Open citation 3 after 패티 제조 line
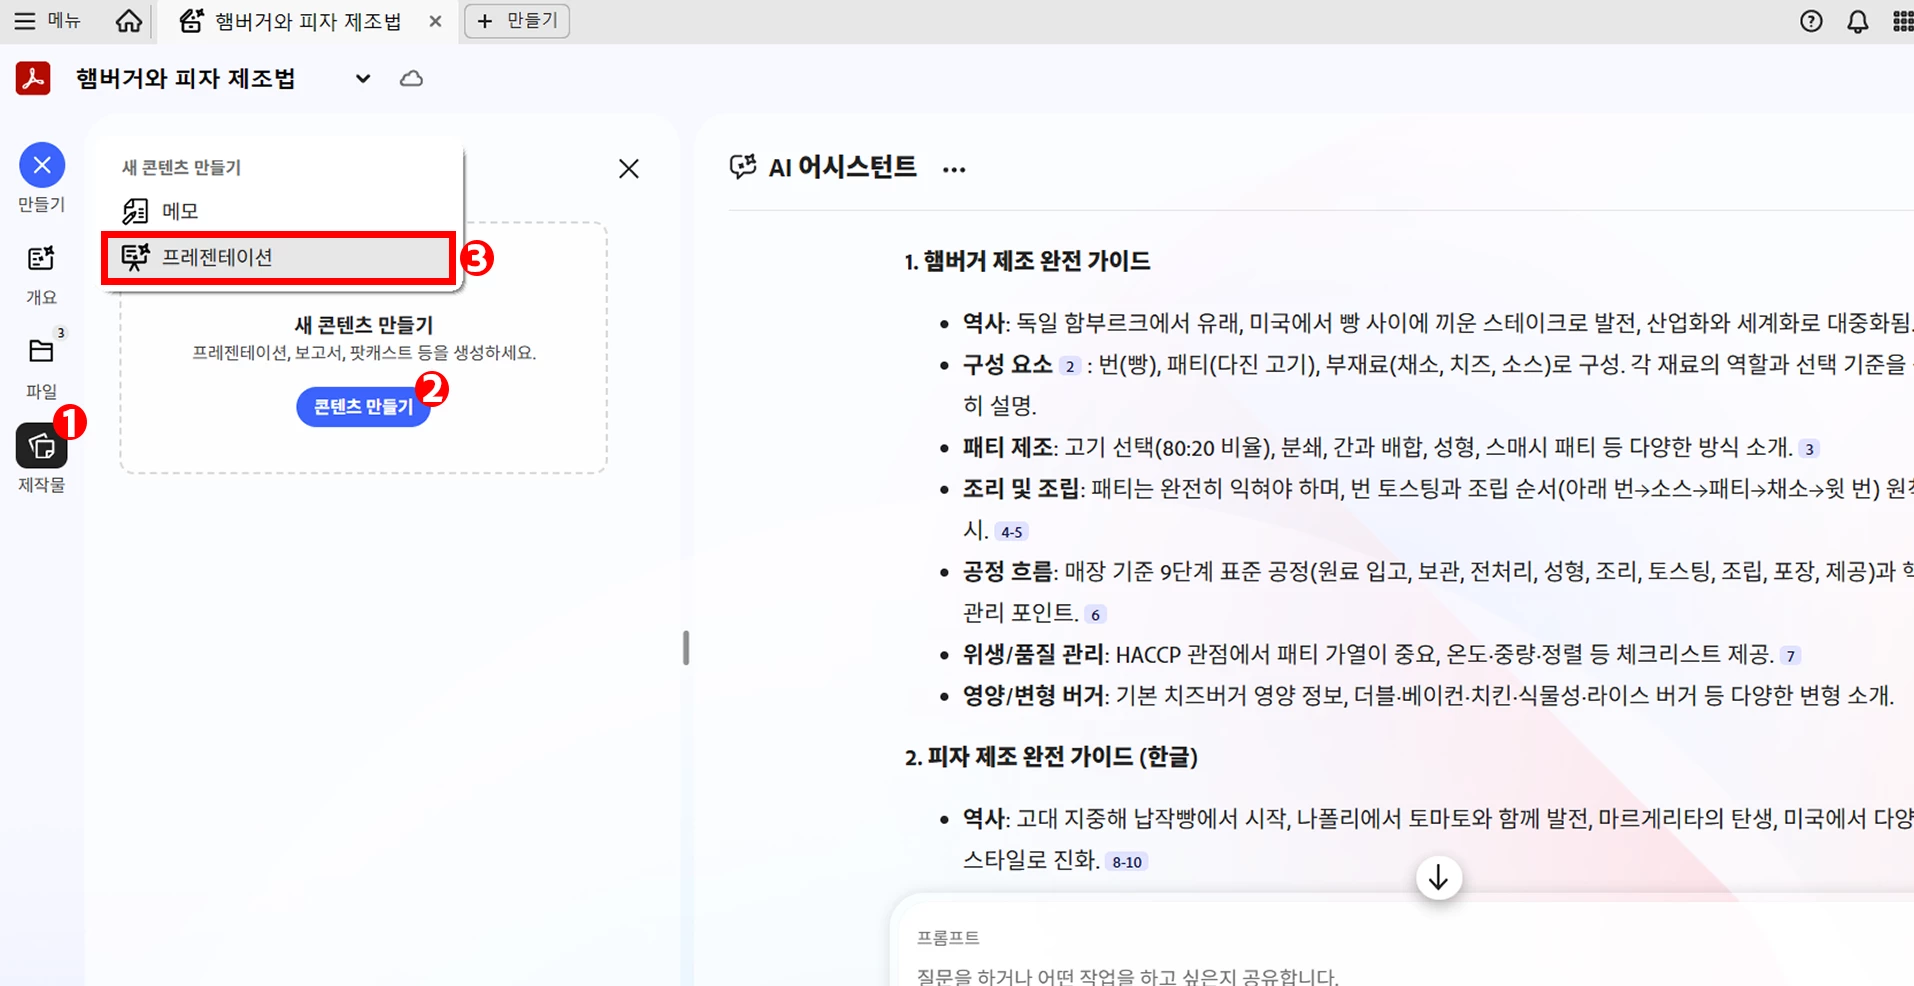The height and width of the screenshot is (986, 1914). click(x=1809, y=449)
